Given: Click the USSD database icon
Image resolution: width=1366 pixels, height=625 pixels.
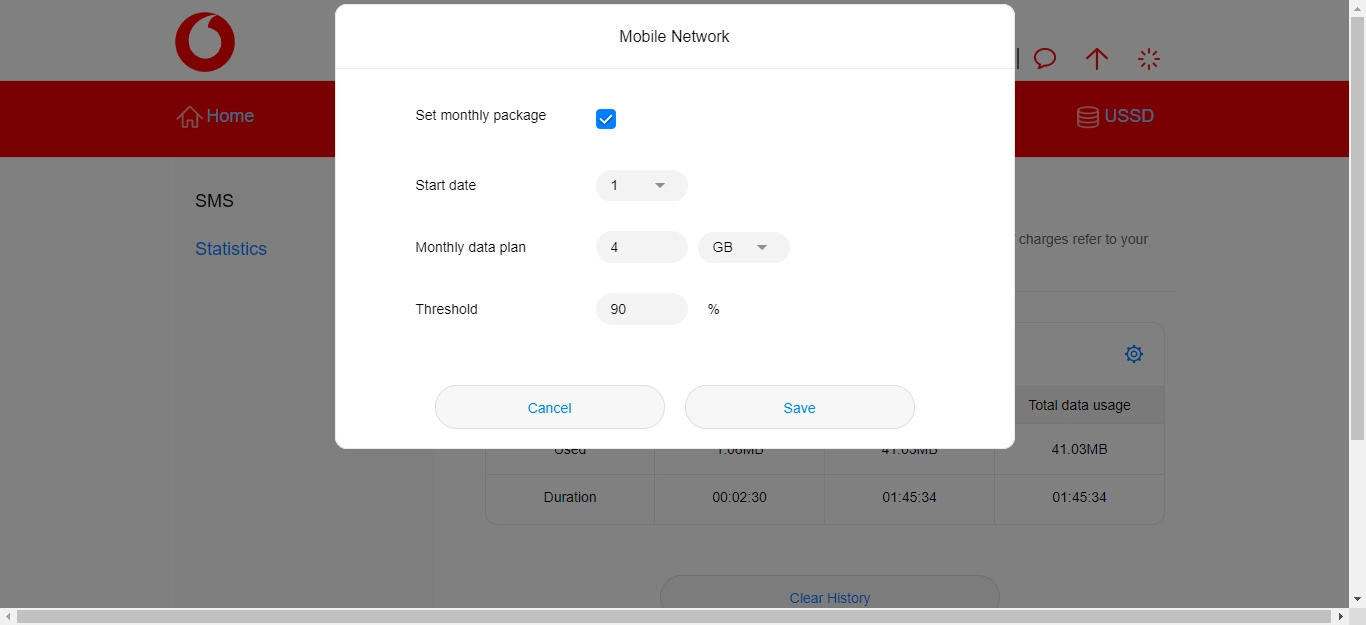Looking at the screenshot, I should 1087,116.
